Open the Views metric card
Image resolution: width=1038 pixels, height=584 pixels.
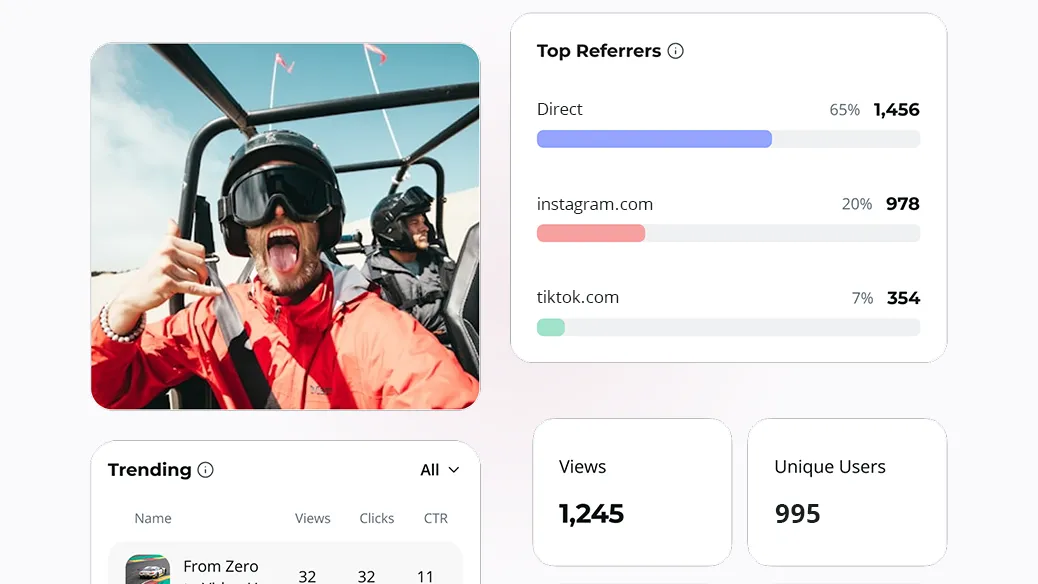(632, 492)
